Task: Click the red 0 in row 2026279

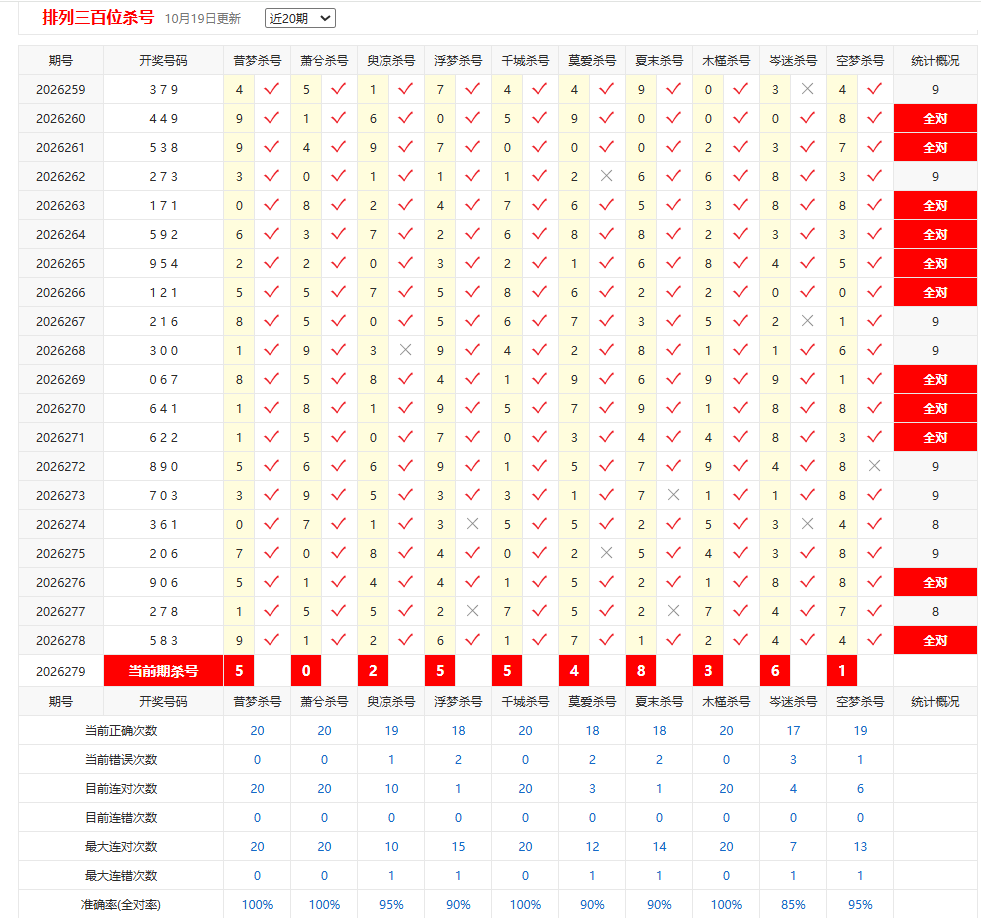Action: point(306,671)
